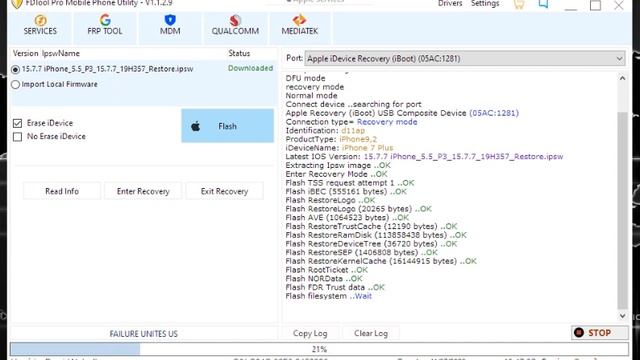The width and height of the screenshot is (640, 360).
Task: Click the FDTool shield logo icon
Action: pyautogui.click(x=17, y=4)
